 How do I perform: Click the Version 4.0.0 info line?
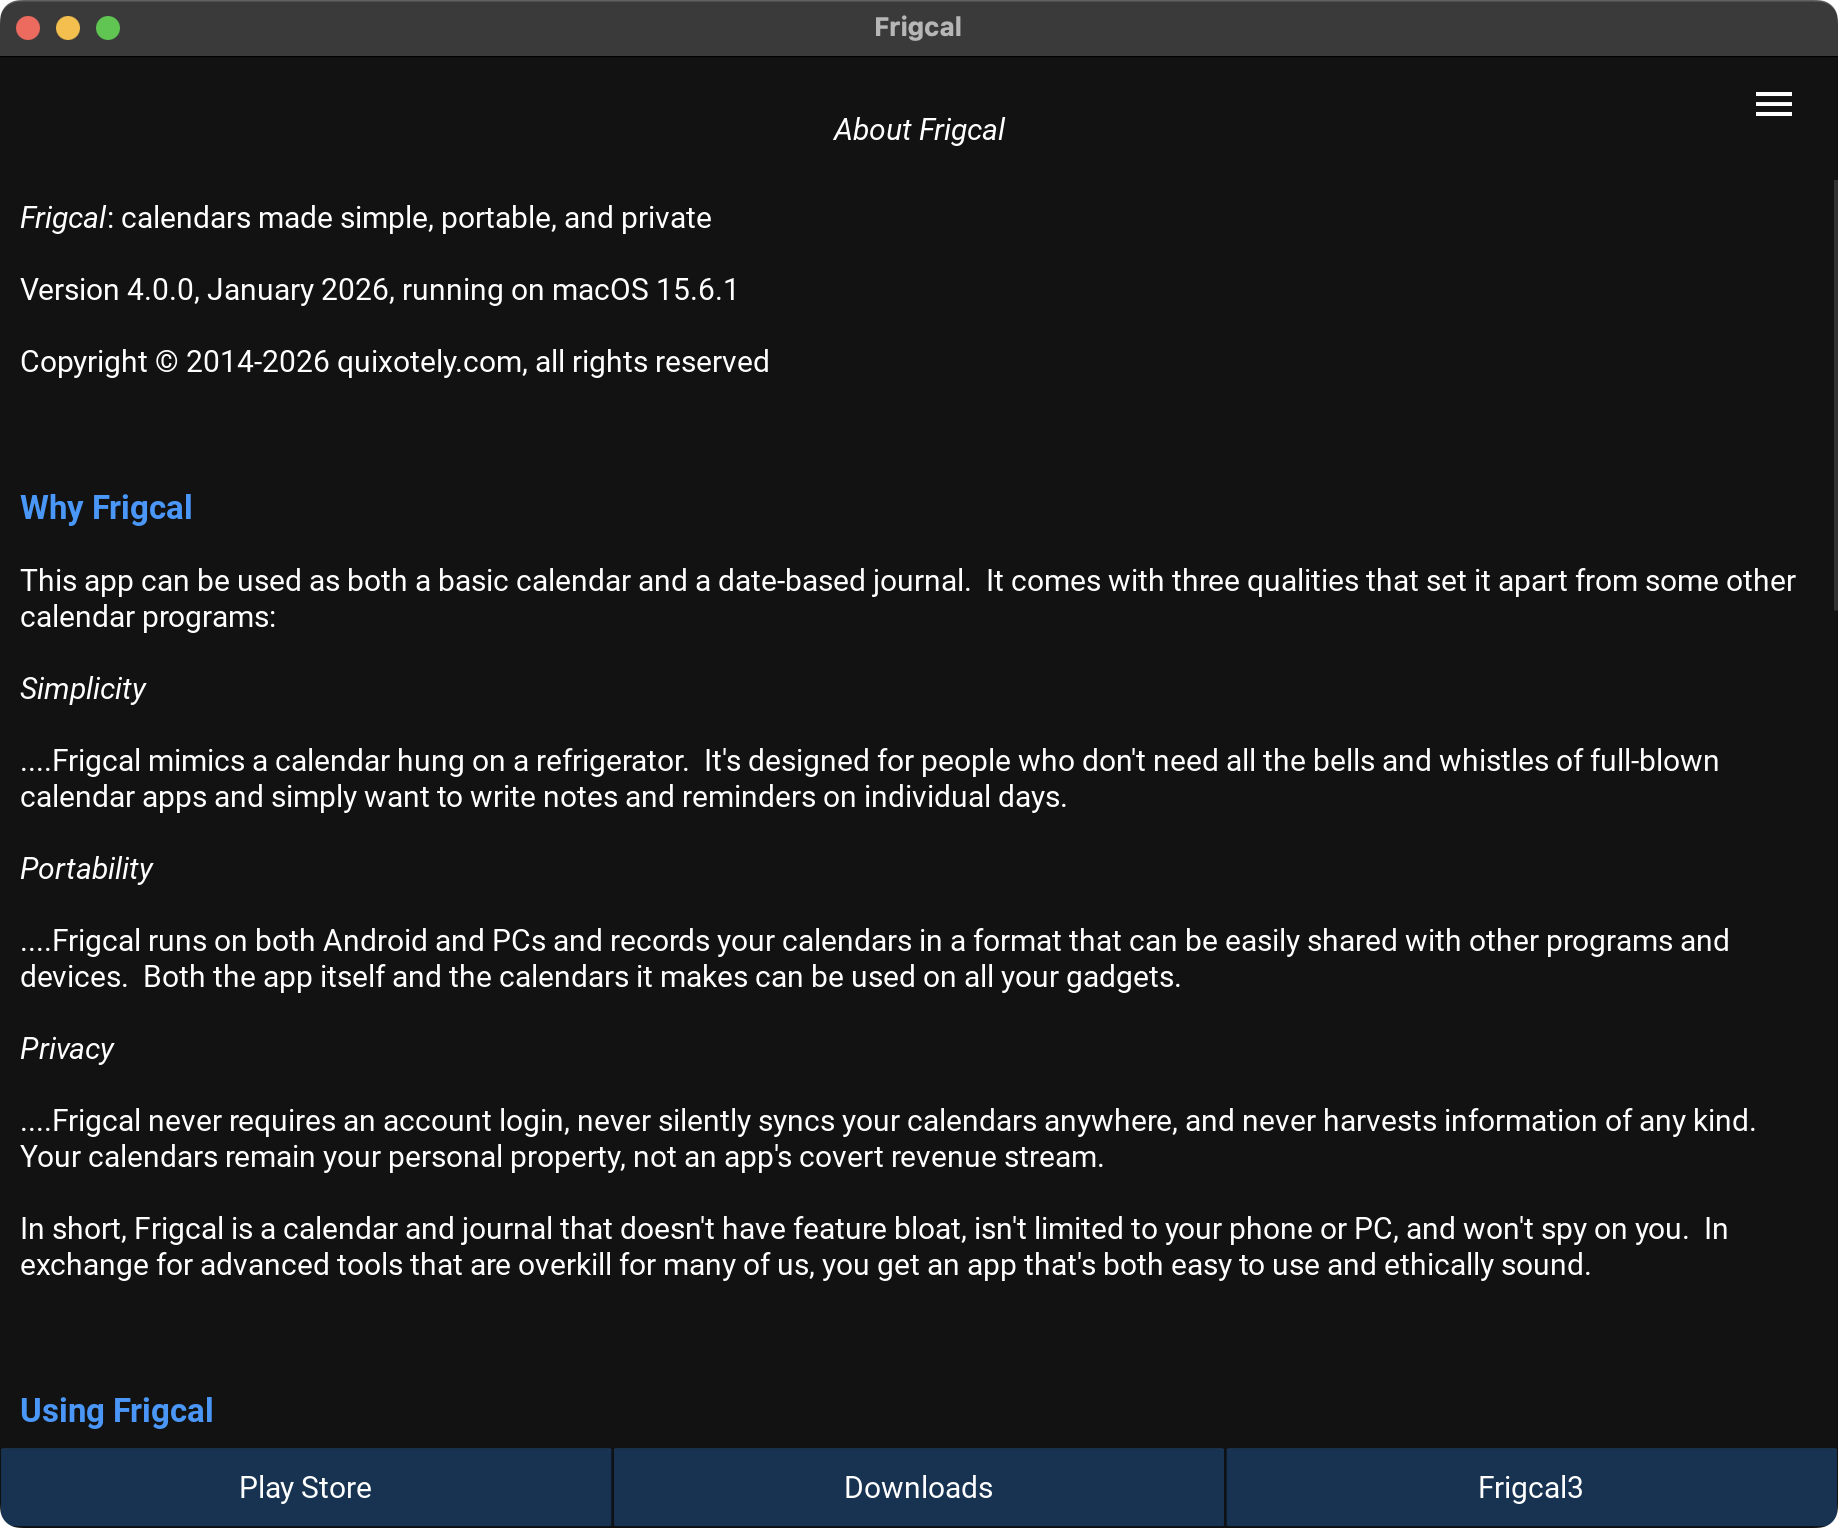pos(379,290)
